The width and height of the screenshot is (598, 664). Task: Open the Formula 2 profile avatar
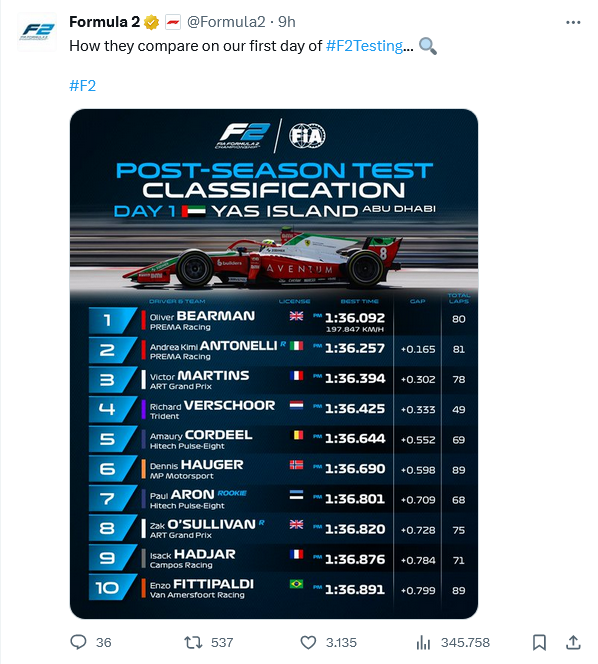[37, 32]
